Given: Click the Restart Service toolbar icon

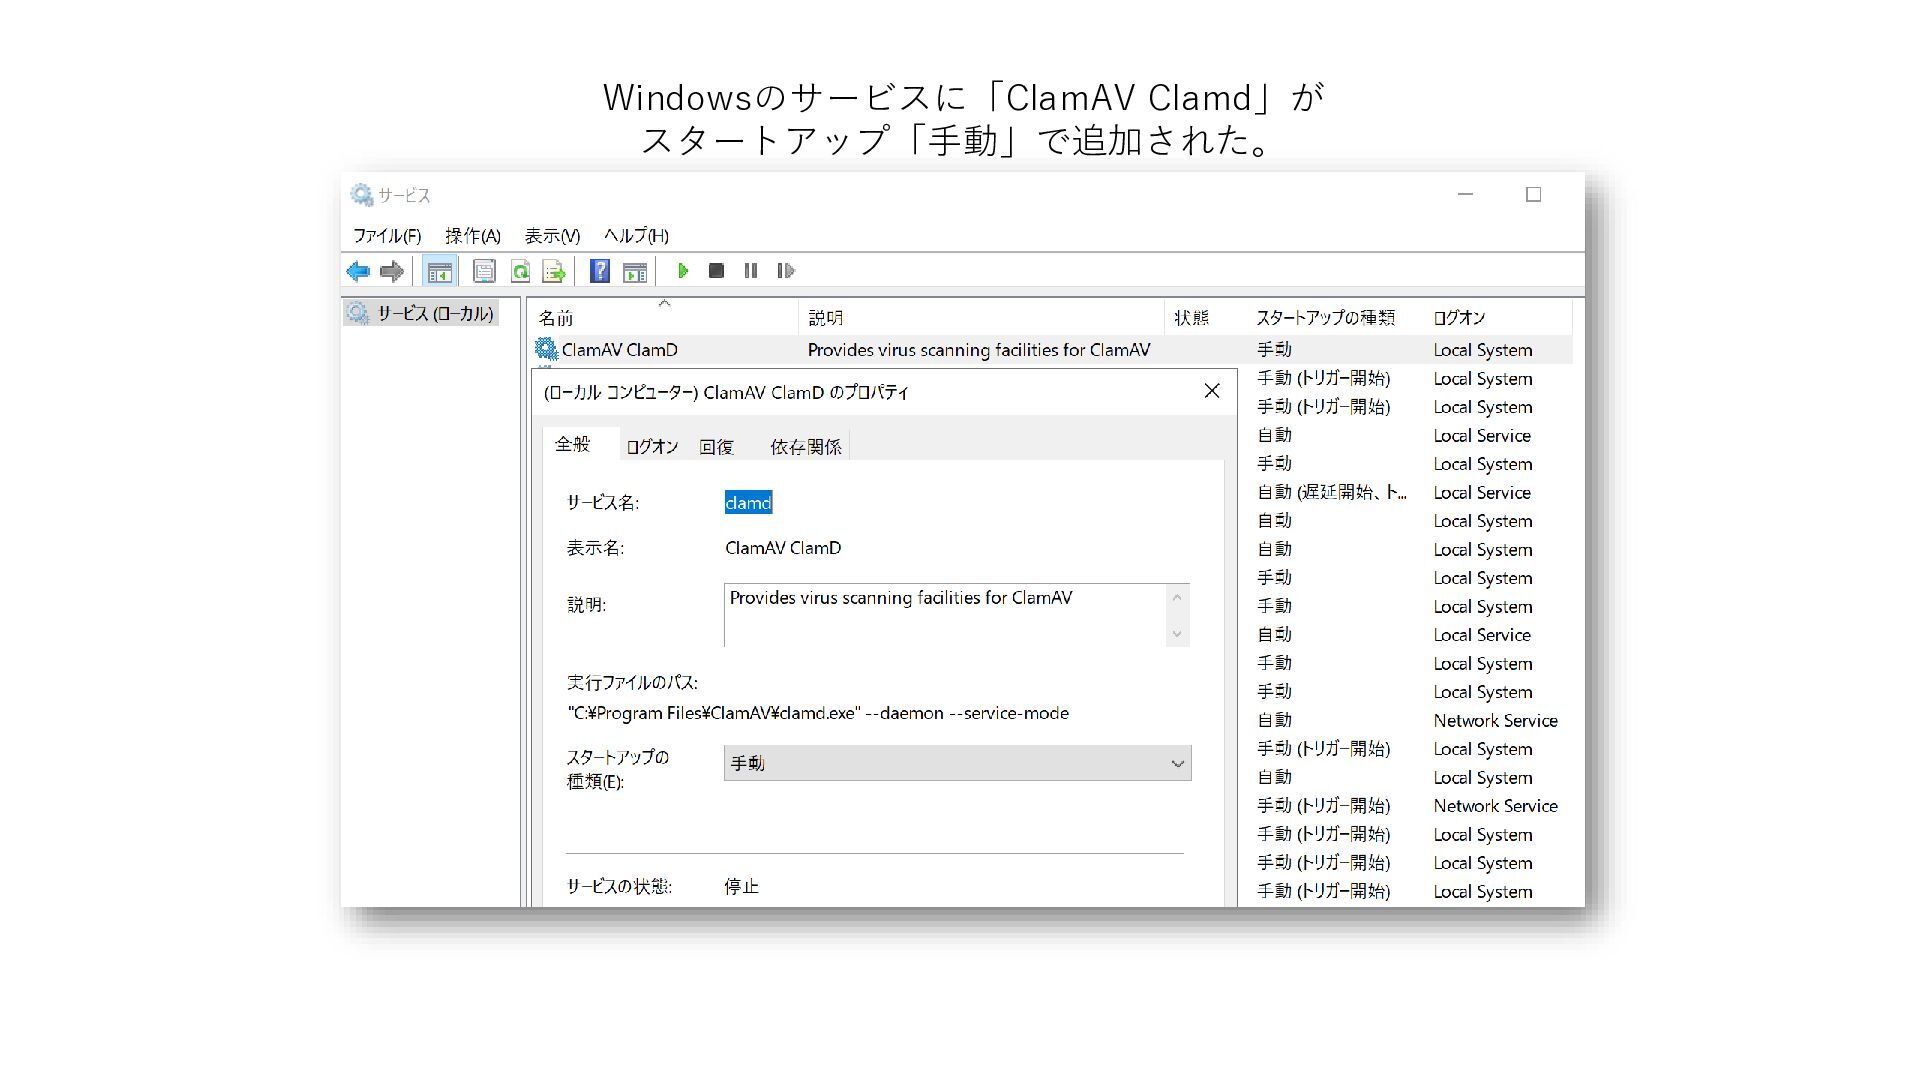Looking at the screenshot, I should [786, 271].
